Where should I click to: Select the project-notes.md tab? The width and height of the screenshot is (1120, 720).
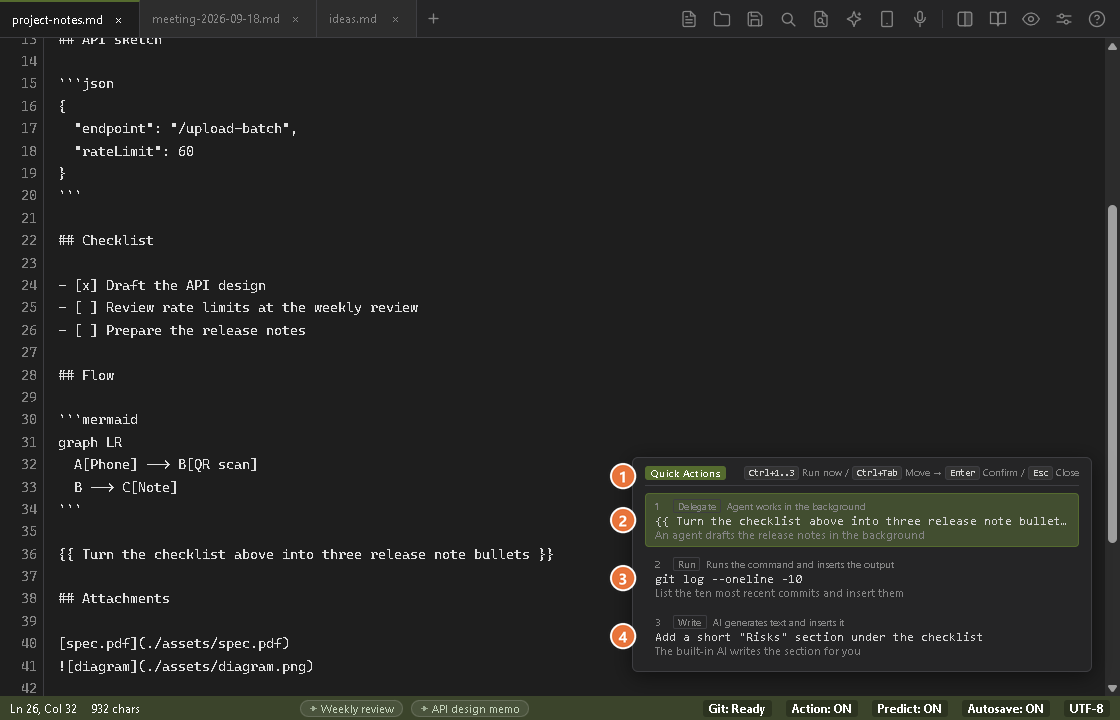click(57, 20)
